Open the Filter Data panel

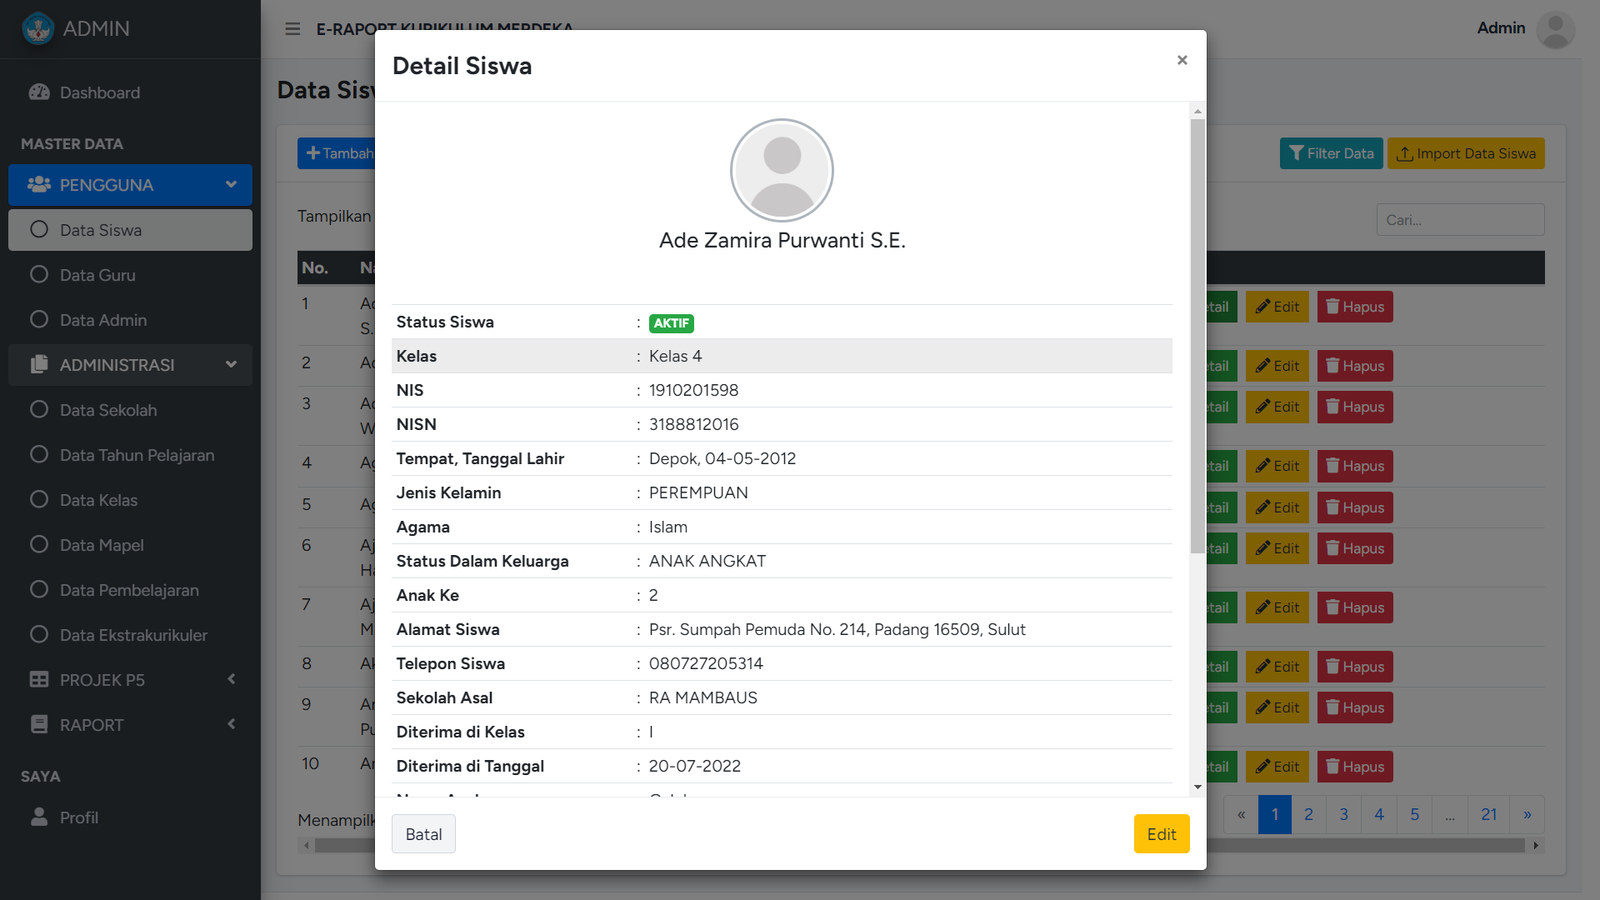pos(1330,153)
